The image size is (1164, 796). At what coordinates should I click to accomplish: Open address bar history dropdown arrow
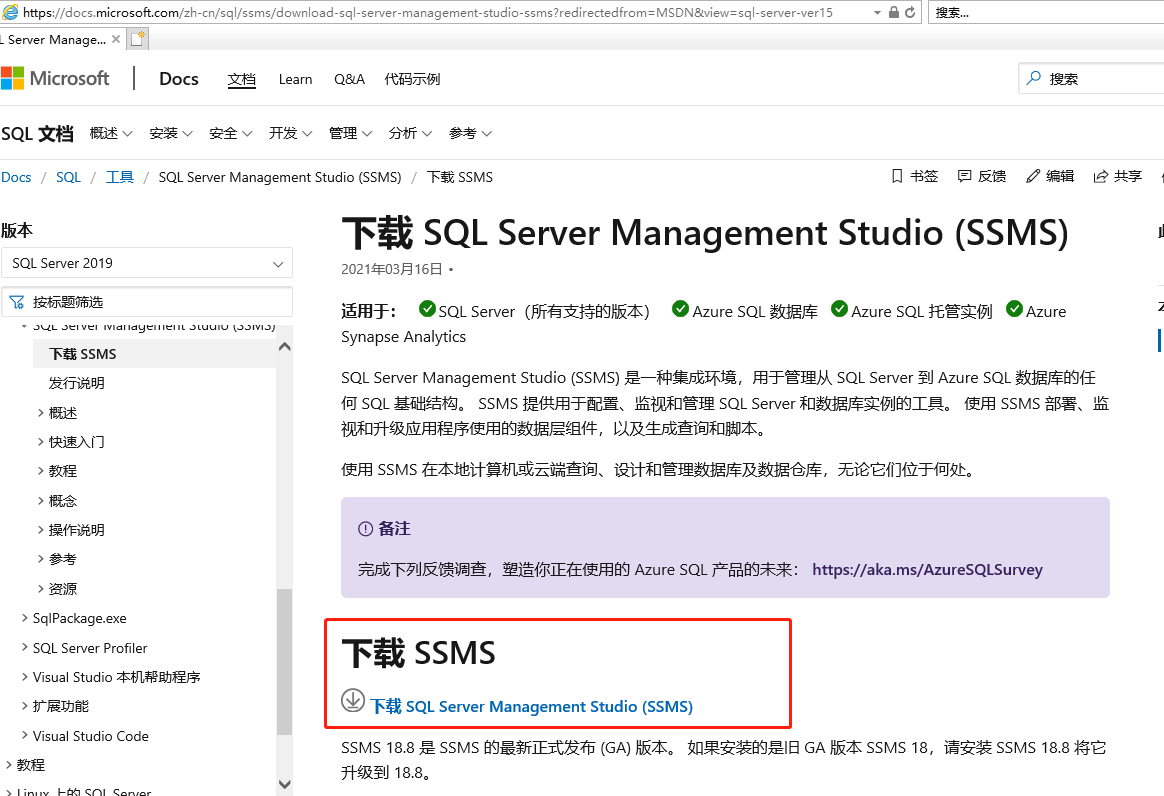(877, 13)
